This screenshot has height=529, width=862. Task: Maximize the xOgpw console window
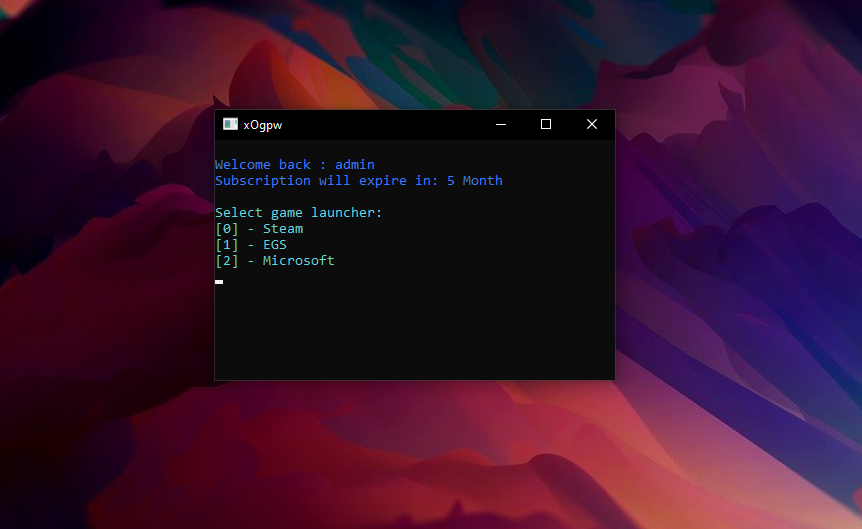tap(546, 124)
